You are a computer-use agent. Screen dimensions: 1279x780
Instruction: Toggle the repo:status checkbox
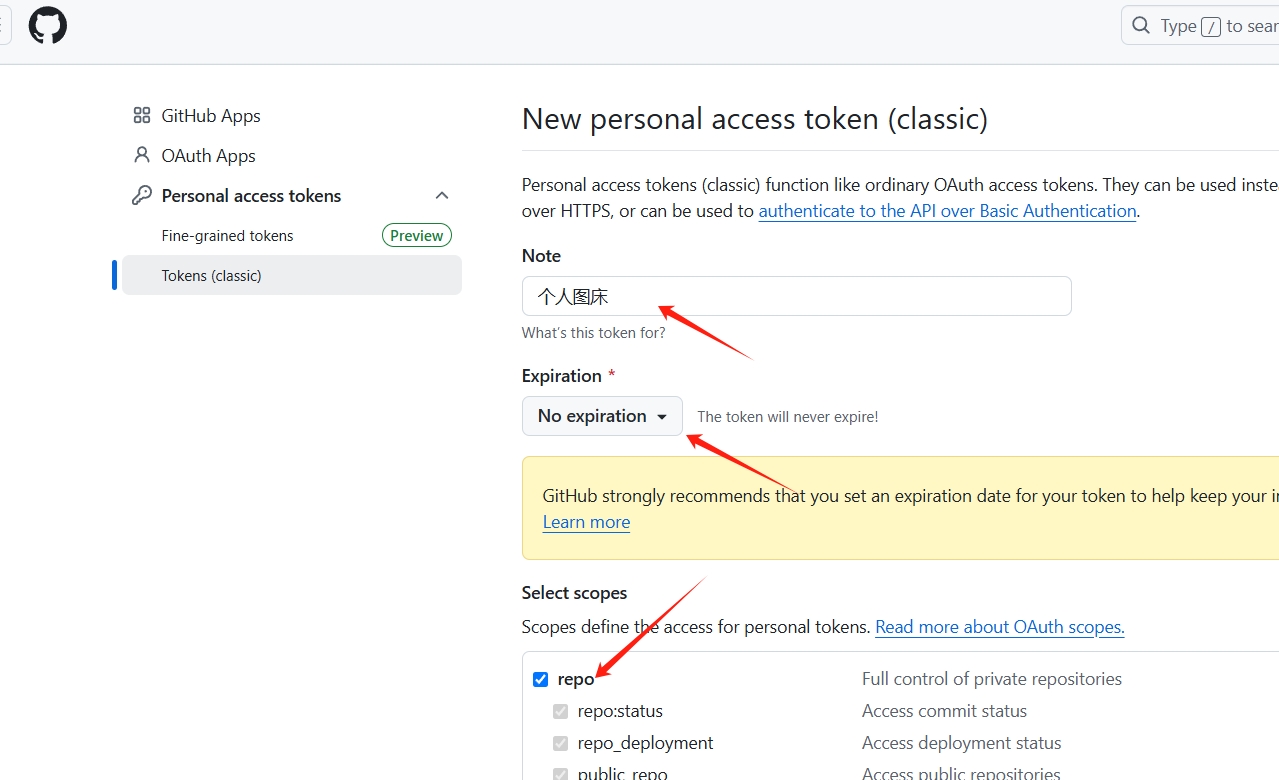click(561, 712)
